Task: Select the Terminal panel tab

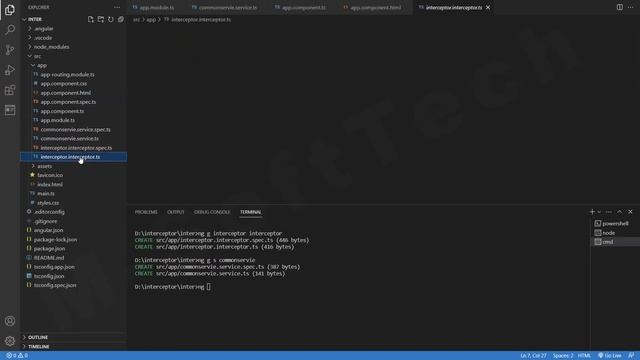Action: coord(251,212)
